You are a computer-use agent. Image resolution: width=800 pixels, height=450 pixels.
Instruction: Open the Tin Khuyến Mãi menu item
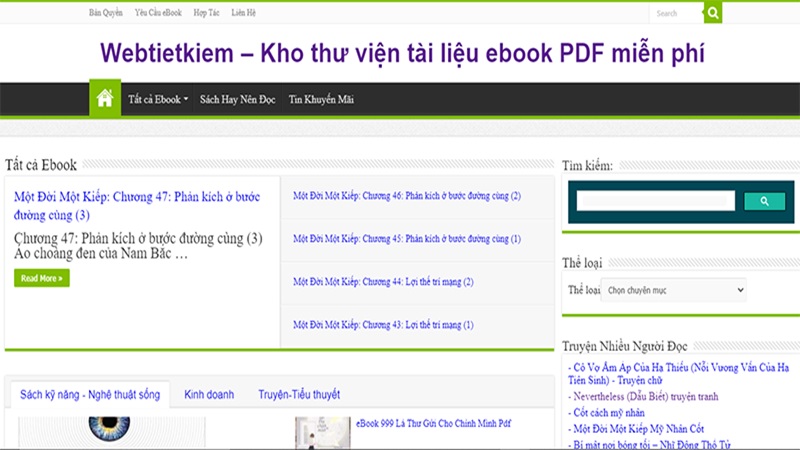tap(321, 99)
